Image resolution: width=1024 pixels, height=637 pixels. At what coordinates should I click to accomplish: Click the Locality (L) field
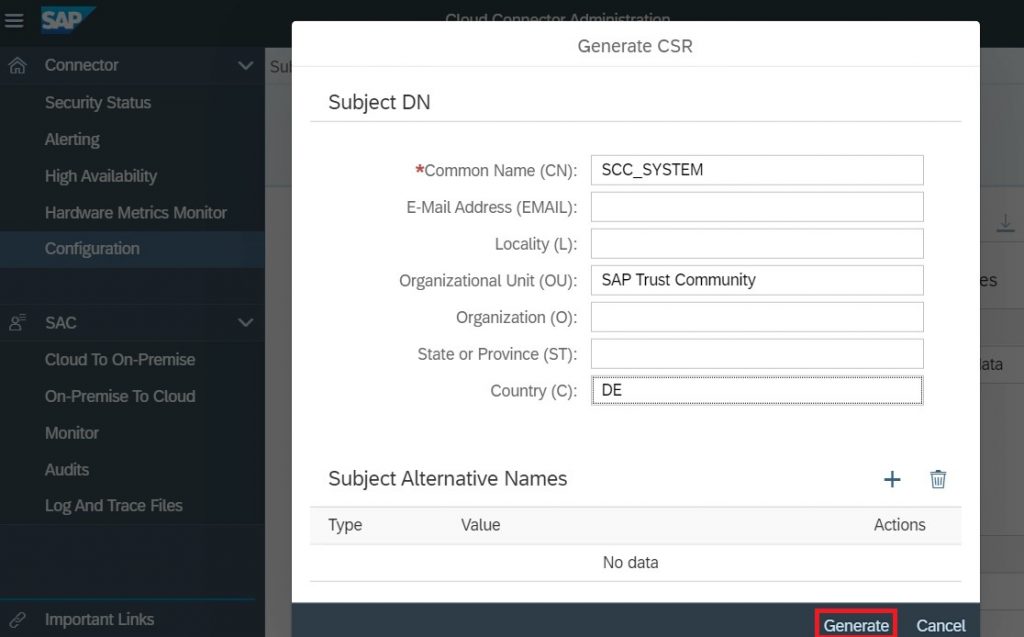757,243
